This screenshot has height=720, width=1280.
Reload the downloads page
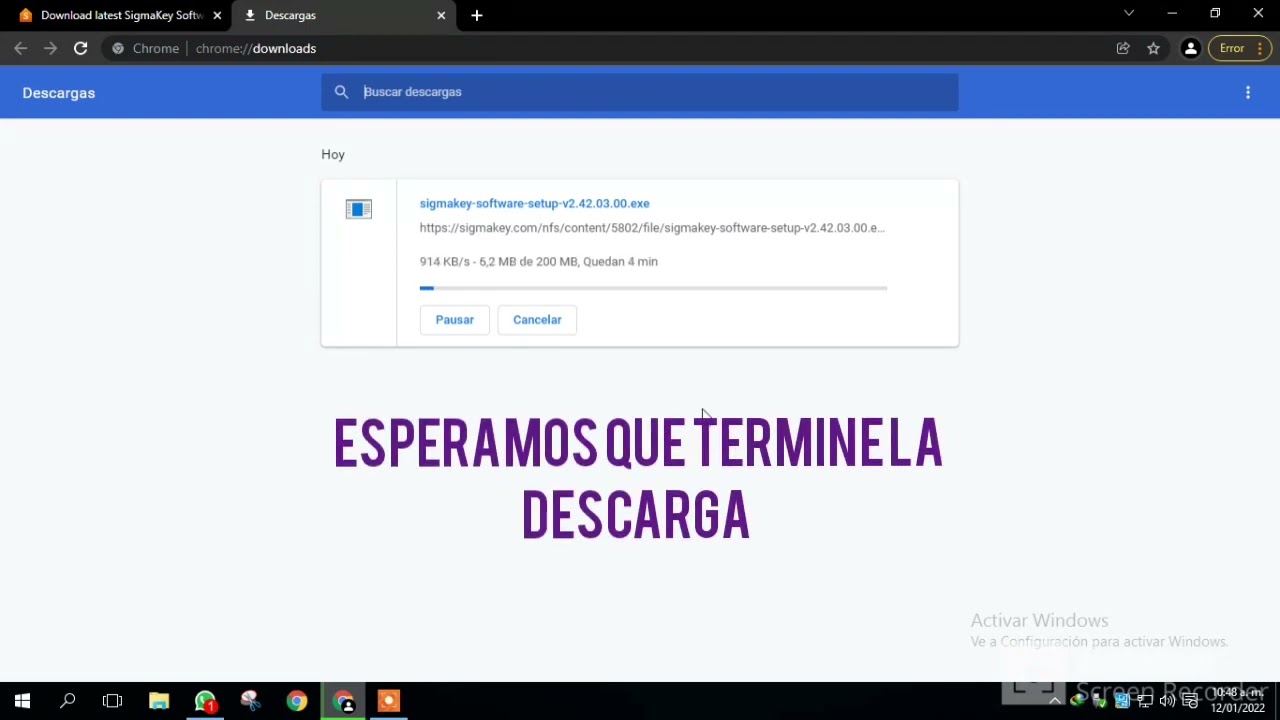point(81,48)
